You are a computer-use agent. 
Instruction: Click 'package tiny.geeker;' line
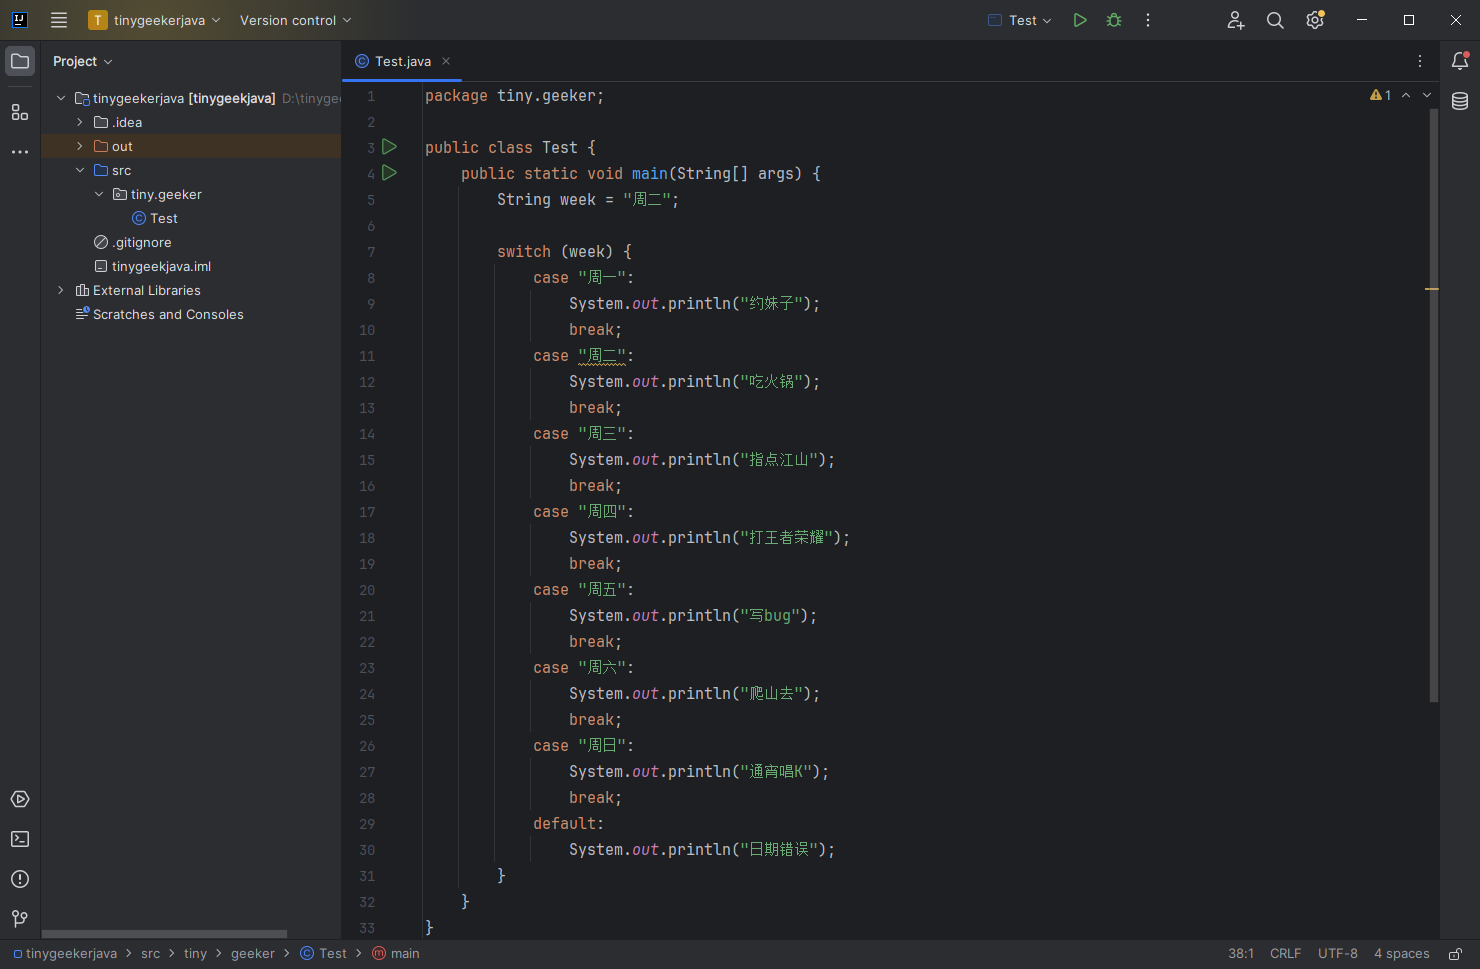coord(514,96)
